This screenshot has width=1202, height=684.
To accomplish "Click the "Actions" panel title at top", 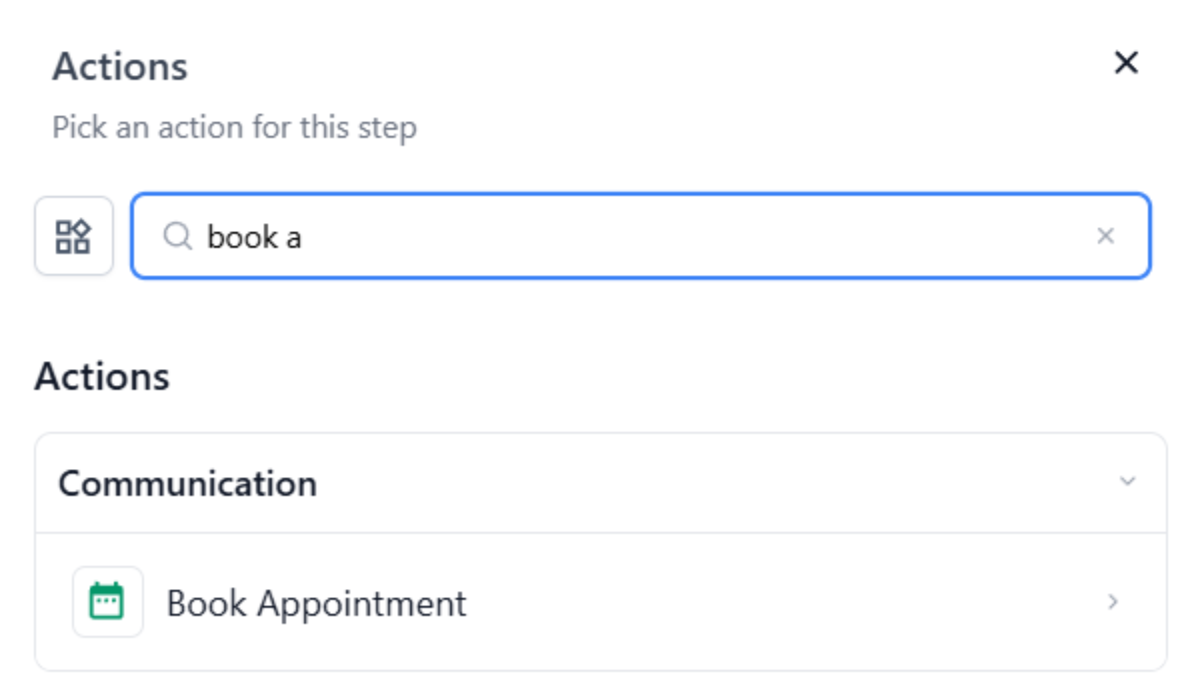I will click(x=120, y=67).
